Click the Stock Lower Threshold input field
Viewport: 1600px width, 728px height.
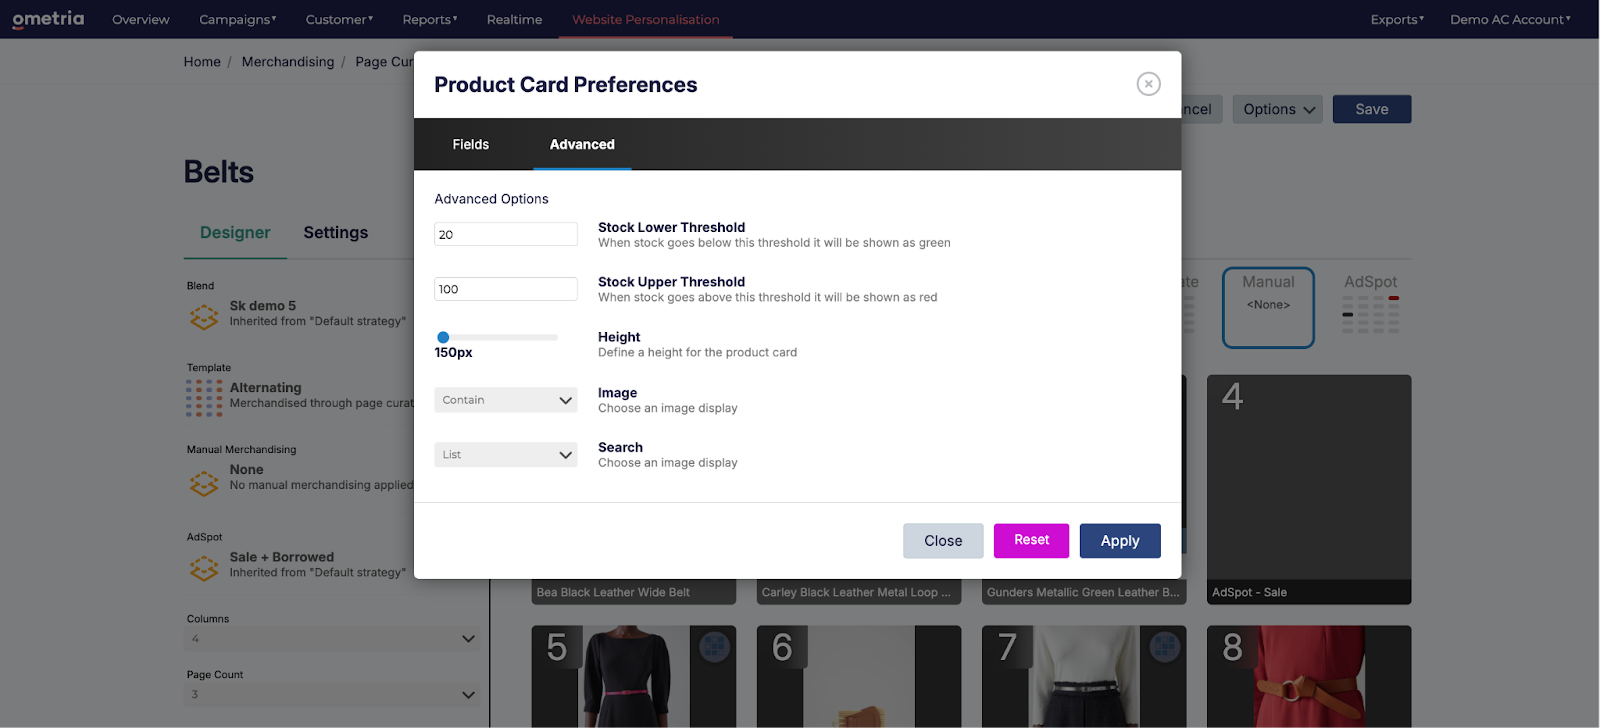tap(505, 235)
